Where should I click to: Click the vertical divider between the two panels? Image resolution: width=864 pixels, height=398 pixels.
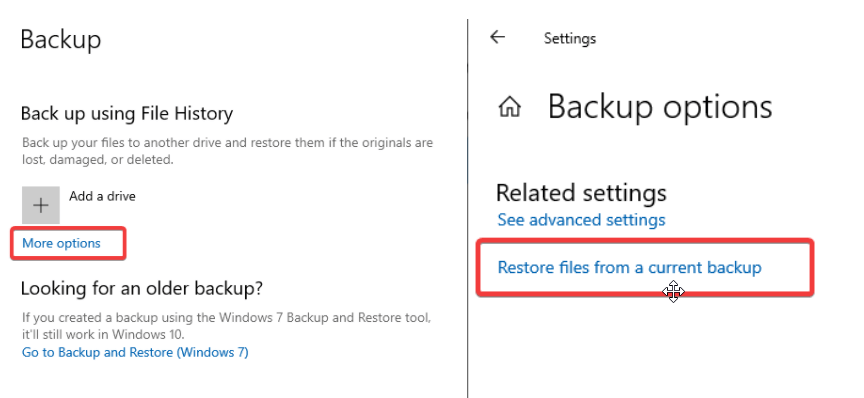tap(467, 208)
